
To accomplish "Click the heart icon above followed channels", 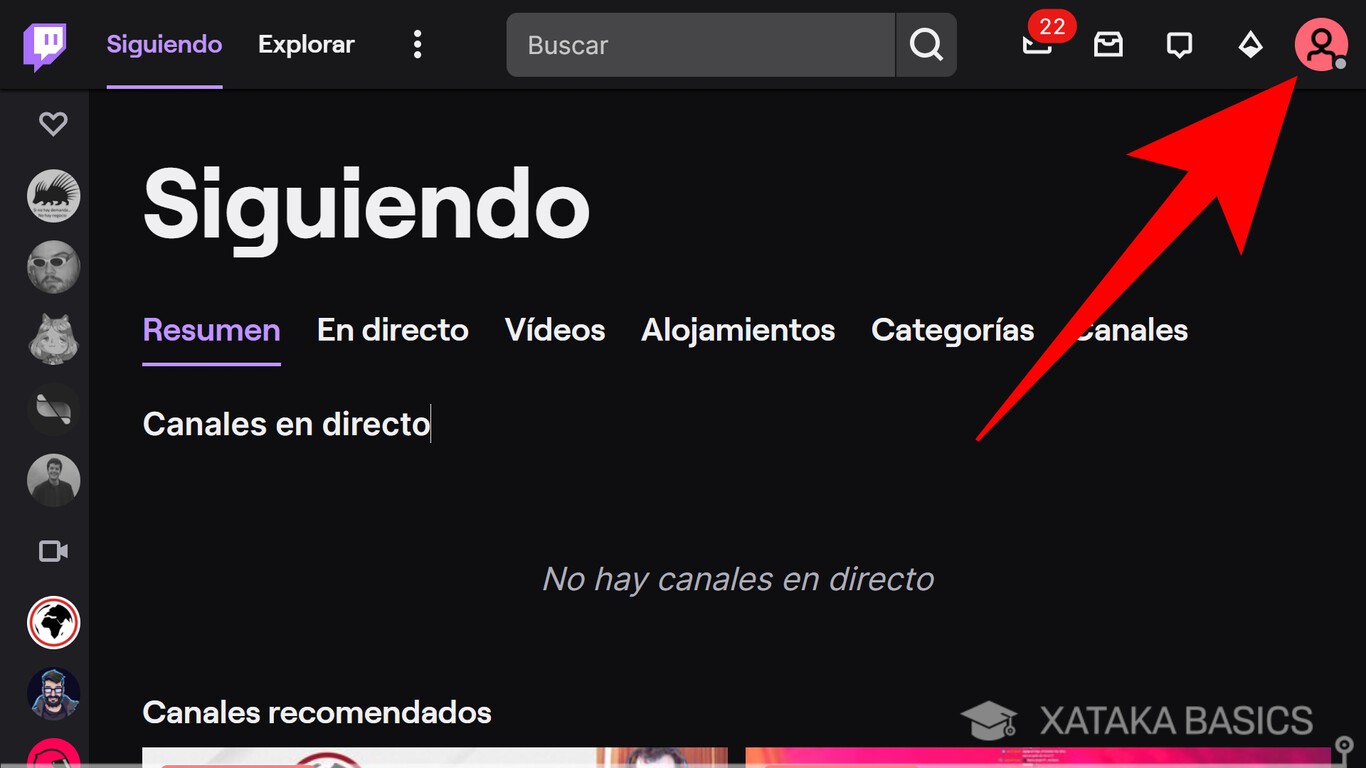I will pyautogui.click(x=53, y=123).
